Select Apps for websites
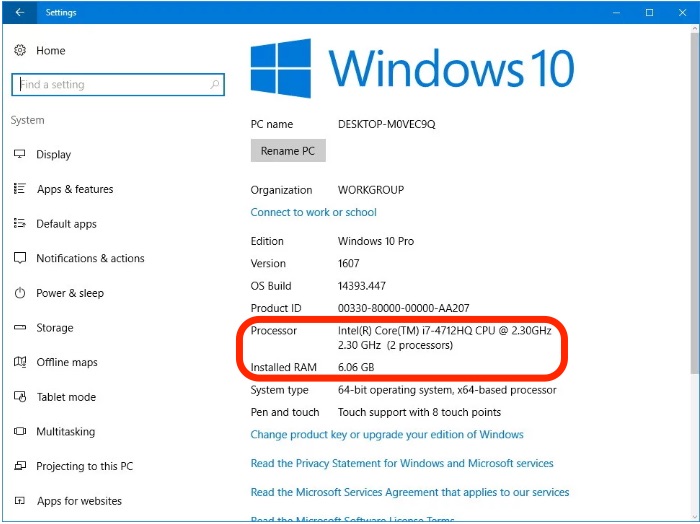Viewport: 700px width, 524px height. pyautogui.click(x=79, y=501)
